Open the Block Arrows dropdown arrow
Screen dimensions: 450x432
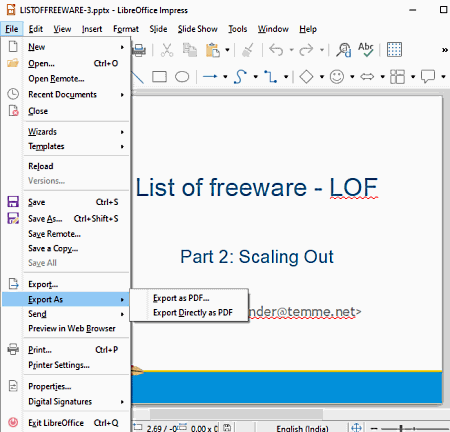click(383, 77)
